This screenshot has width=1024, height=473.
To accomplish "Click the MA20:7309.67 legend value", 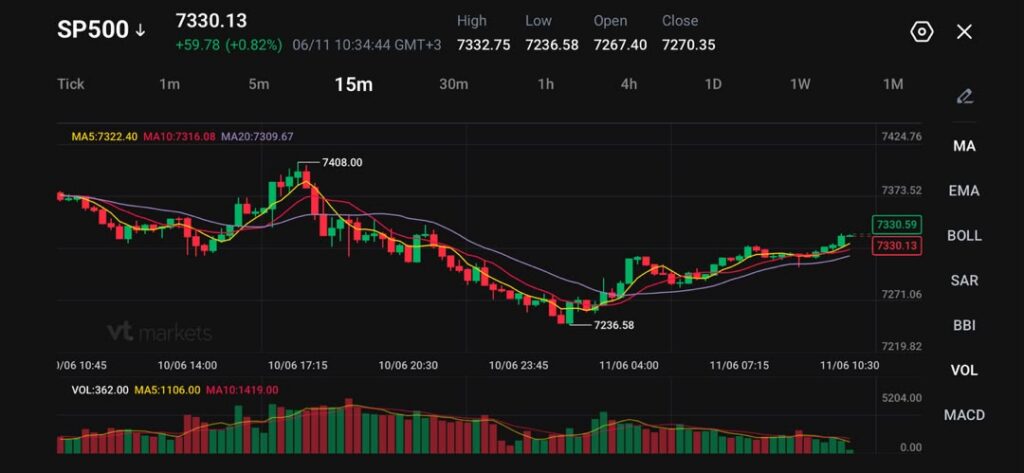I will tap(257, 137).
